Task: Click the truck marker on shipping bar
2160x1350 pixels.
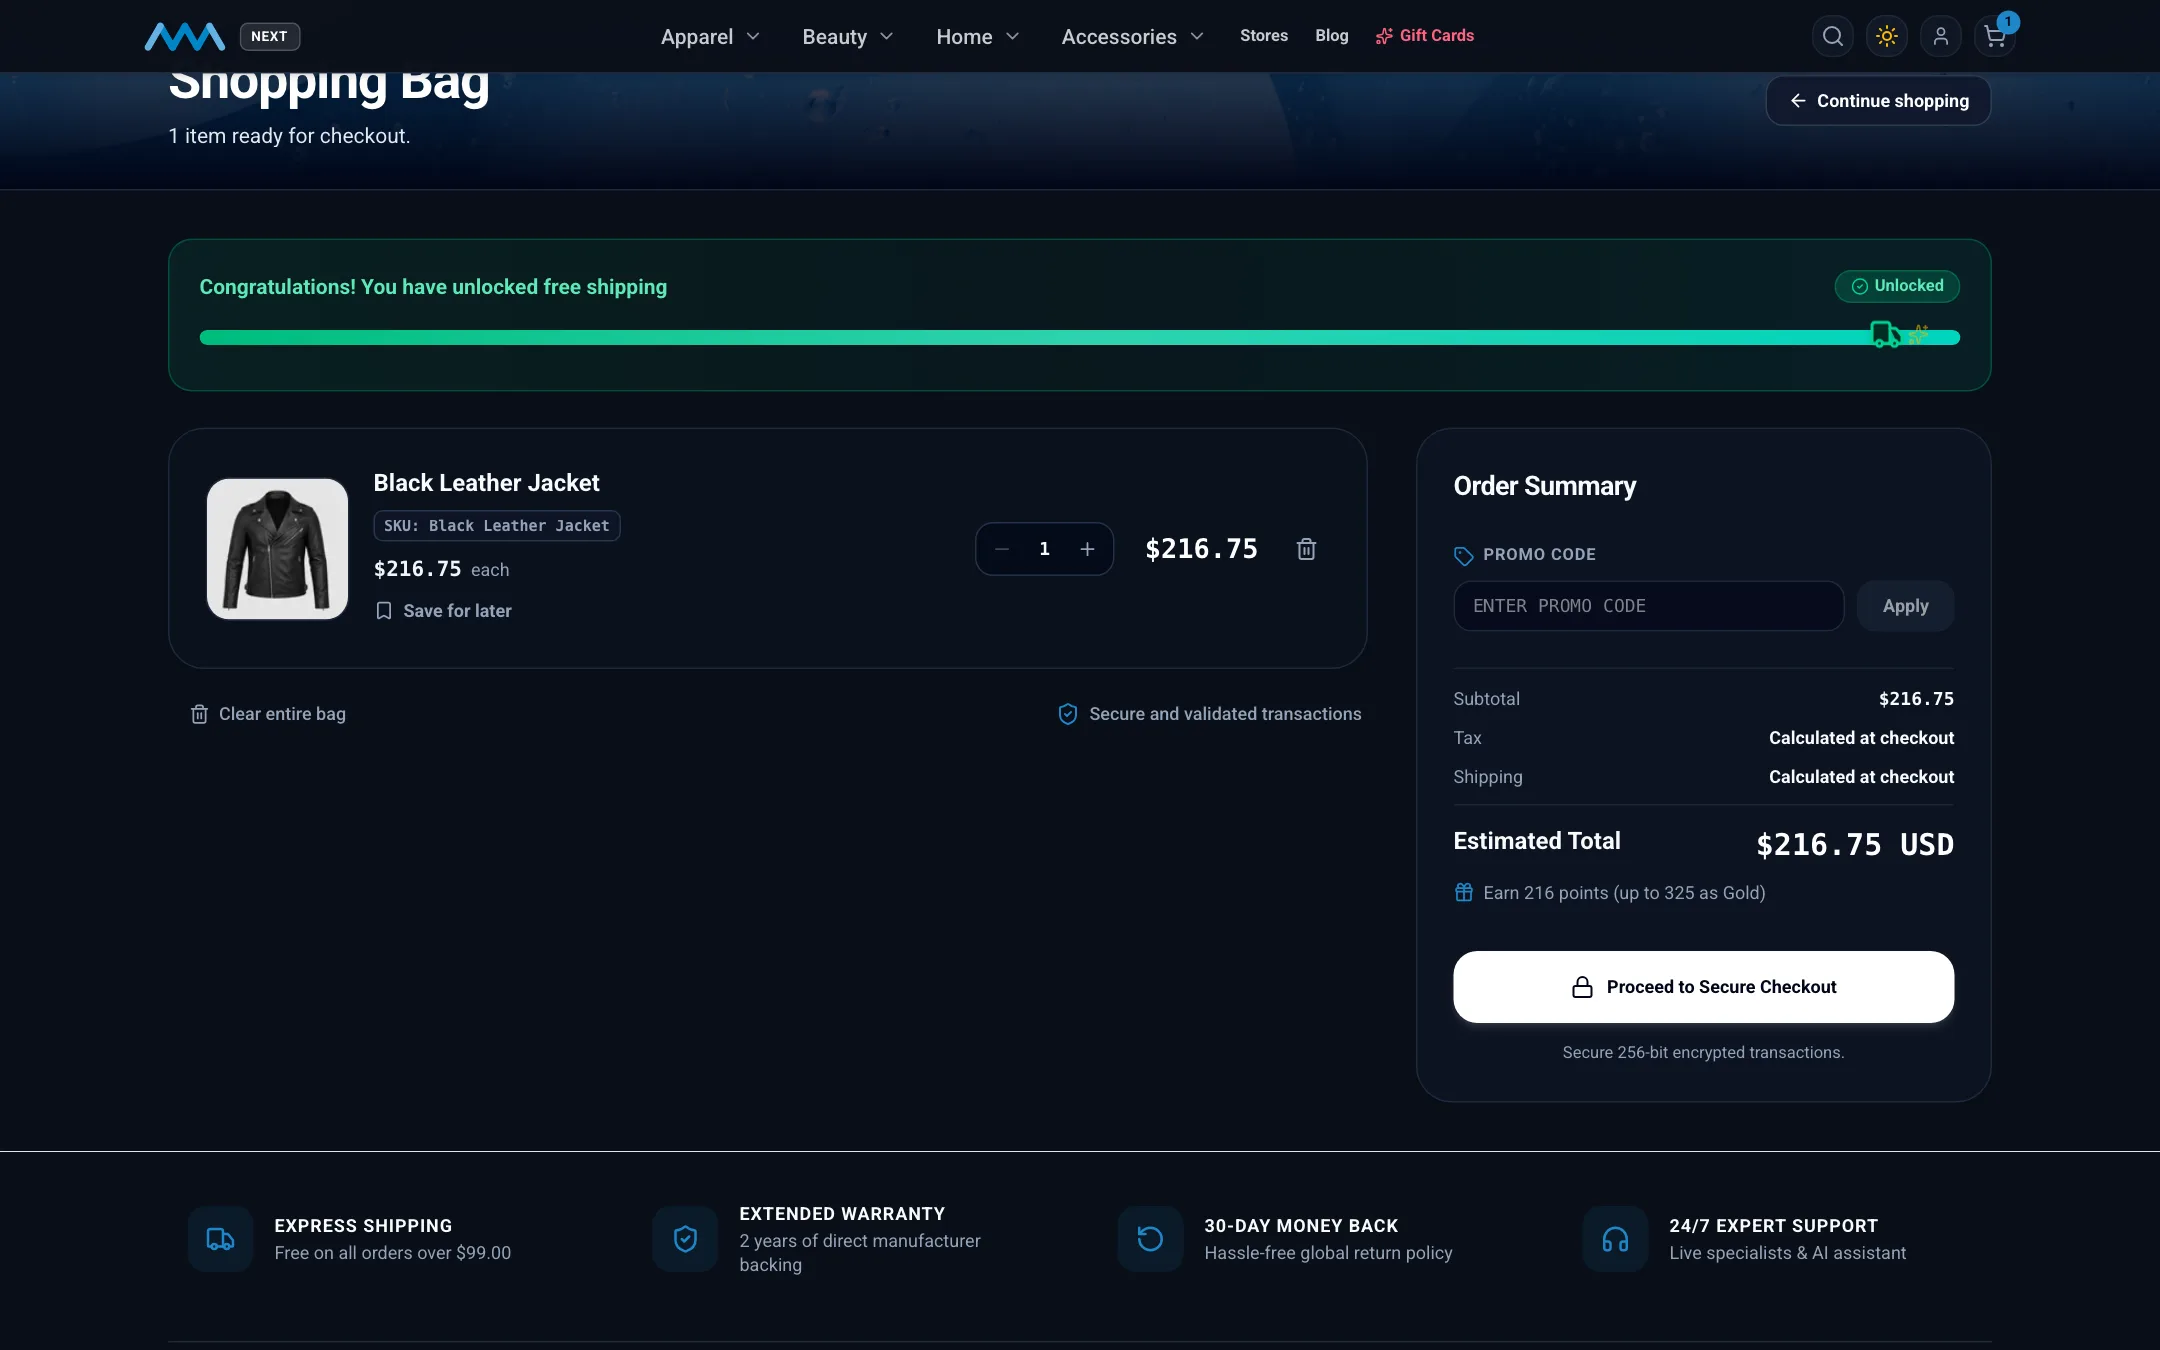Action: [x=1885, y=334]
